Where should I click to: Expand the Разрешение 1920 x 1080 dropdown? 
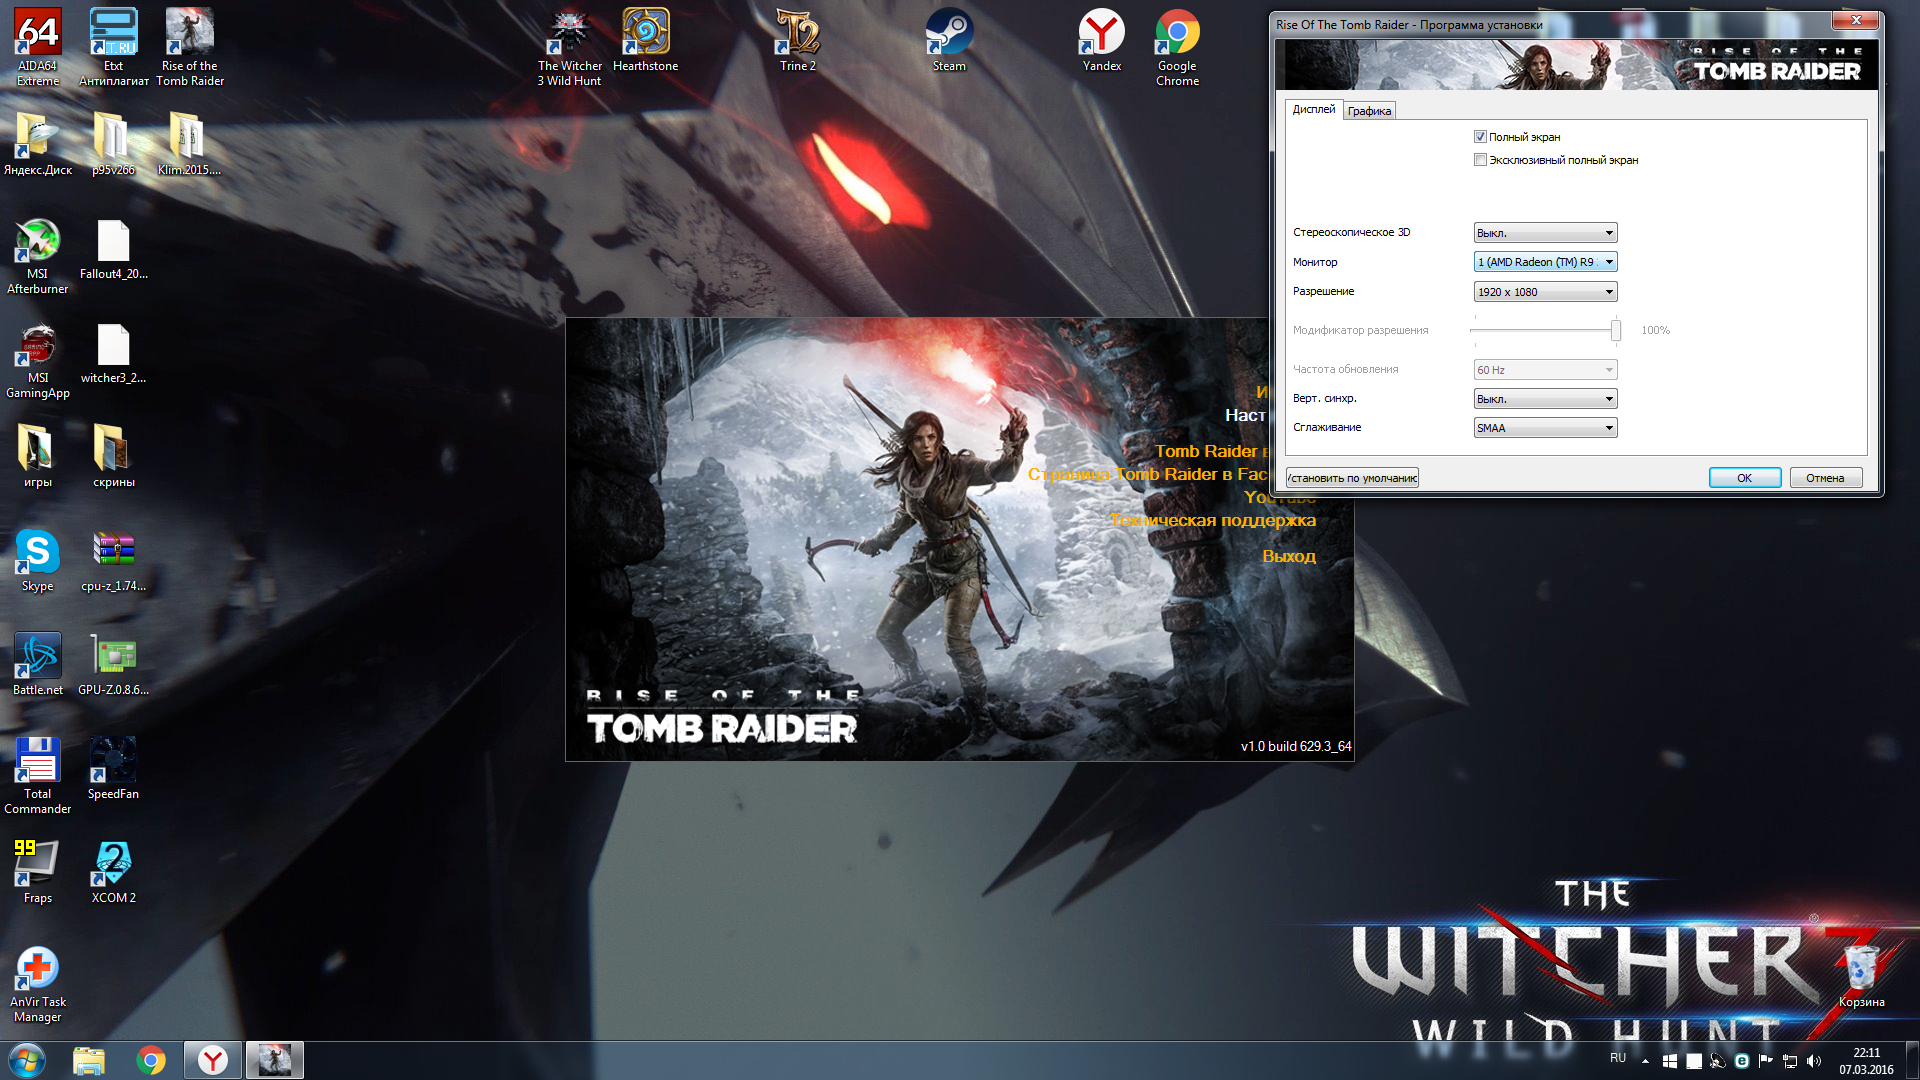tap(1545, 292)
